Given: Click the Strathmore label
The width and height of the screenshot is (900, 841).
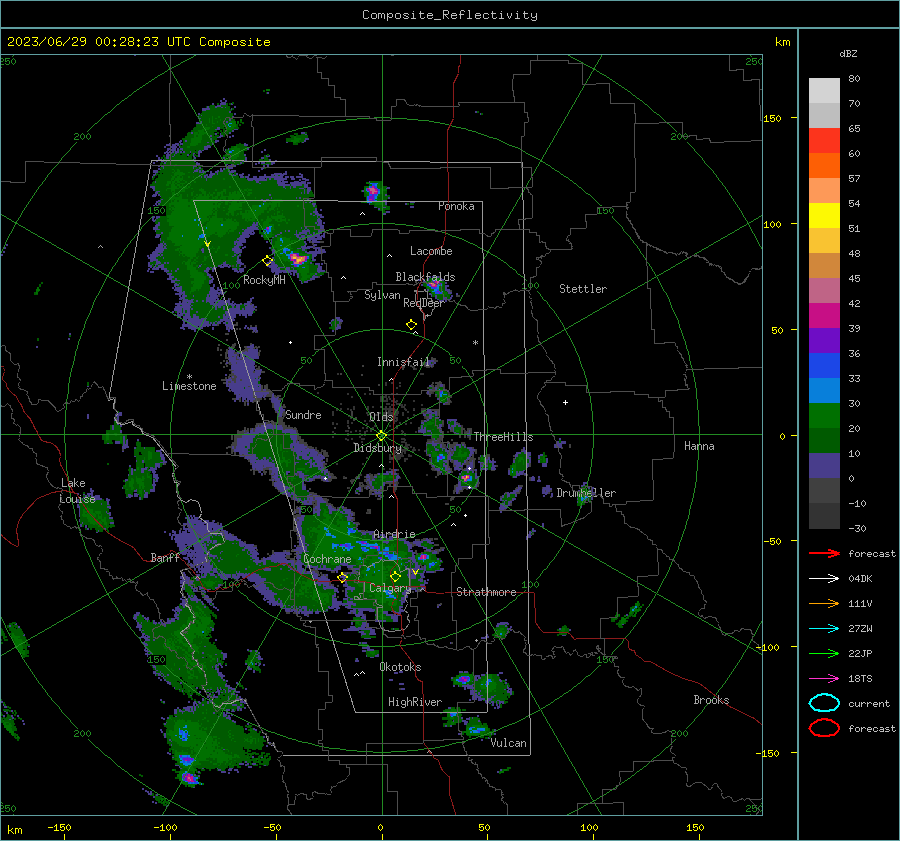Looking at the screenshot, I should point(486,592).
